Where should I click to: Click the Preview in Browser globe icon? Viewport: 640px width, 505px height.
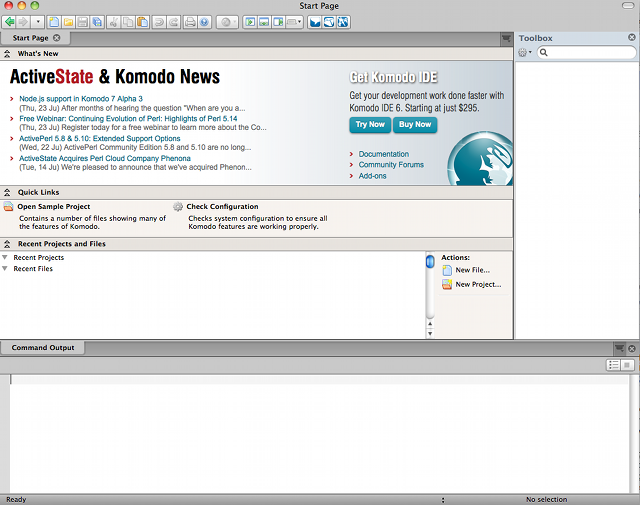[204, 22]
